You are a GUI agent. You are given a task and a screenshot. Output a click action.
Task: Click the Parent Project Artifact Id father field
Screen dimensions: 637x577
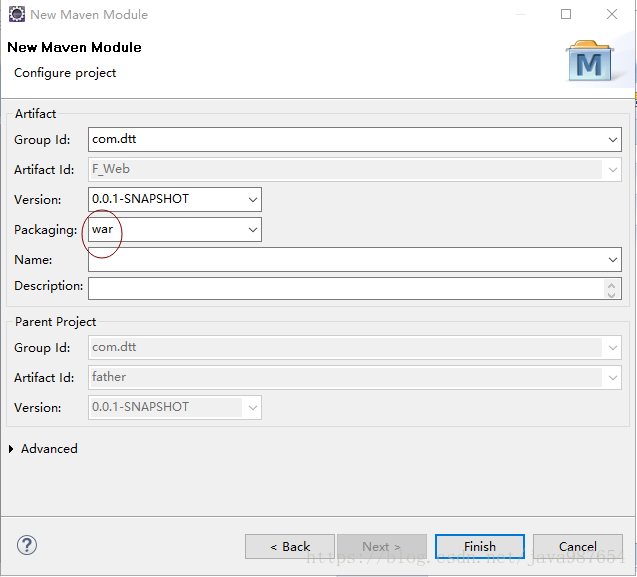(x=355, y=377)
